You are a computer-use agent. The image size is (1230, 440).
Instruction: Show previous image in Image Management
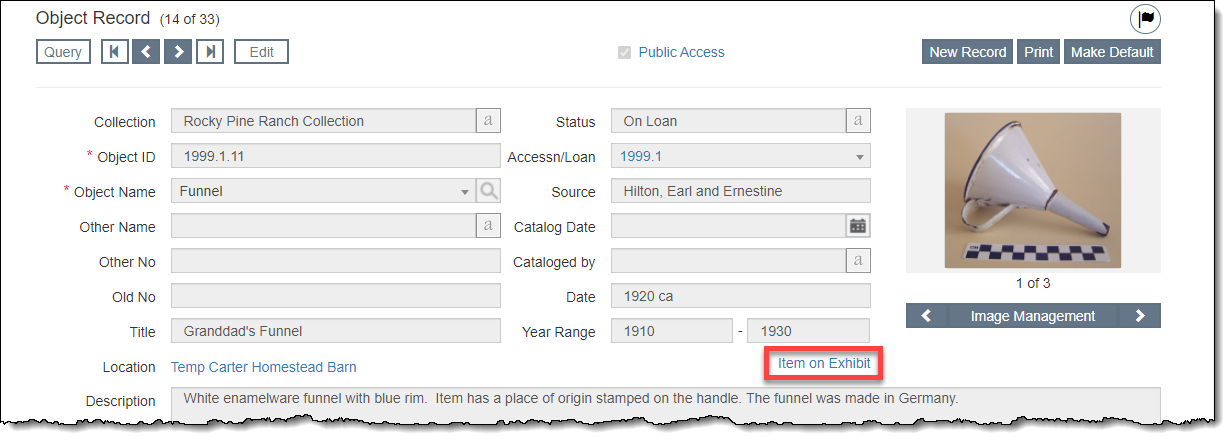[926, 316]
